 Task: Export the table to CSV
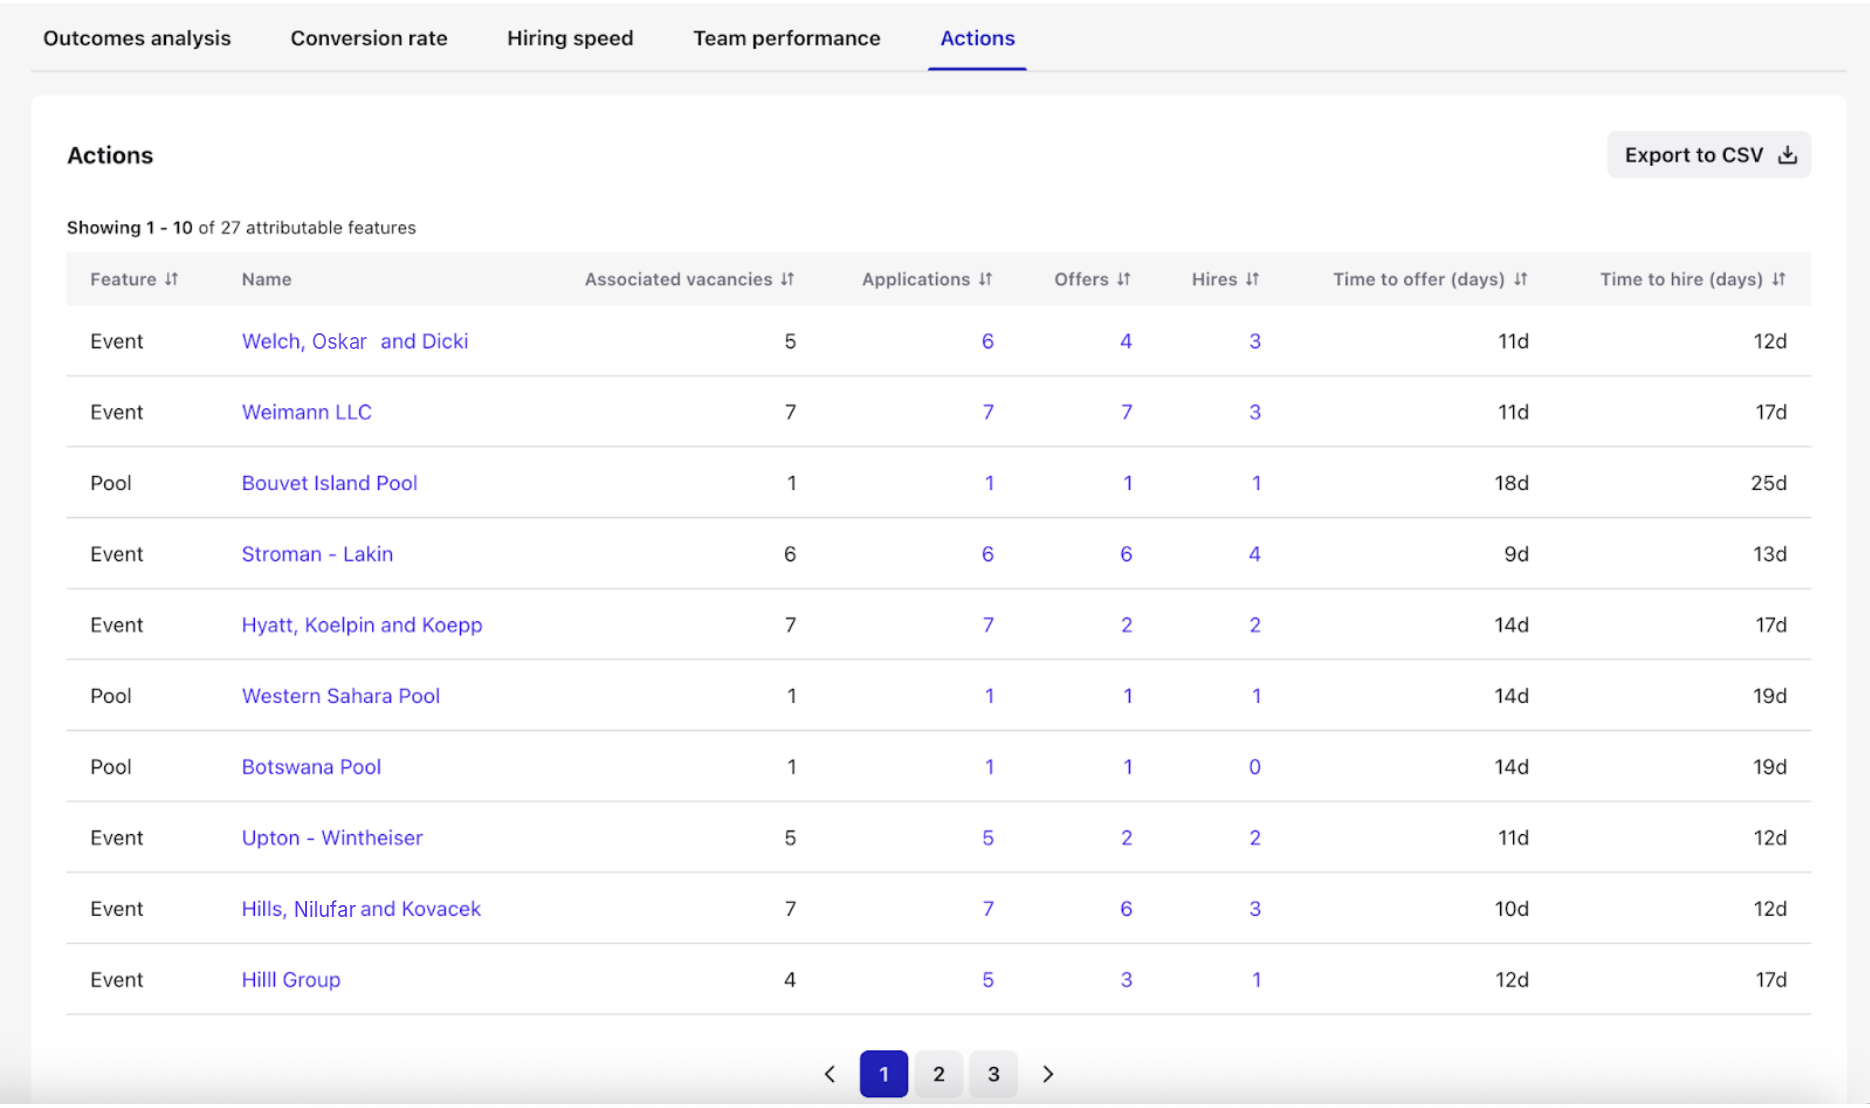pyautogui.click(x=1709, y=155)
